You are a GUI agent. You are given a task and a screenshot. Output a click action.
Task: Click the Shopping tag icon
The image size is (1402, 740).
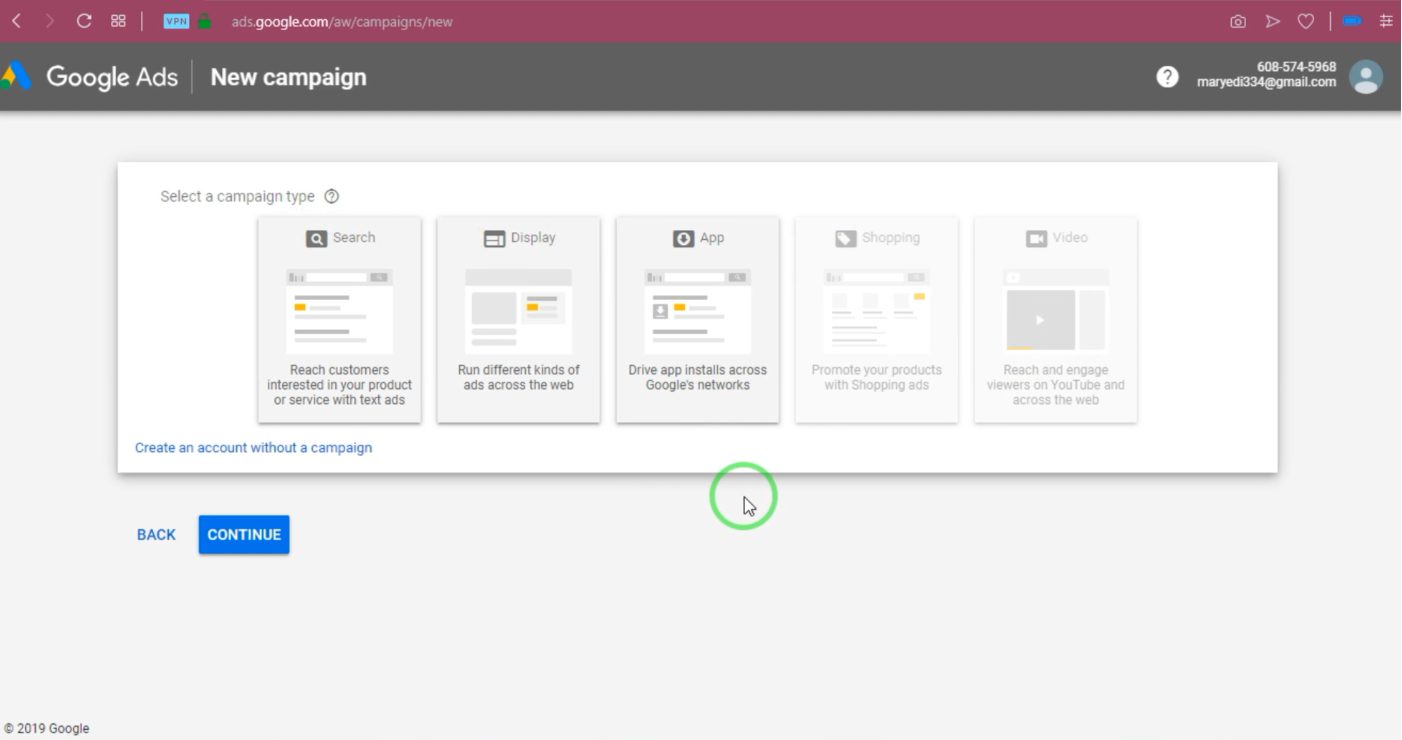click(x=845, y=239)
